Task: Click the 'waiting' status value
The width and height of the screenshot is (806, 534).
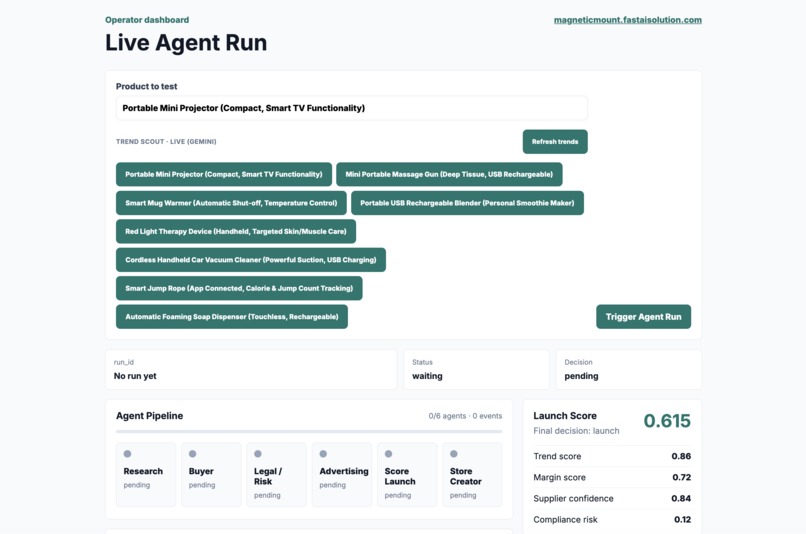Action: tap(427, 376)
